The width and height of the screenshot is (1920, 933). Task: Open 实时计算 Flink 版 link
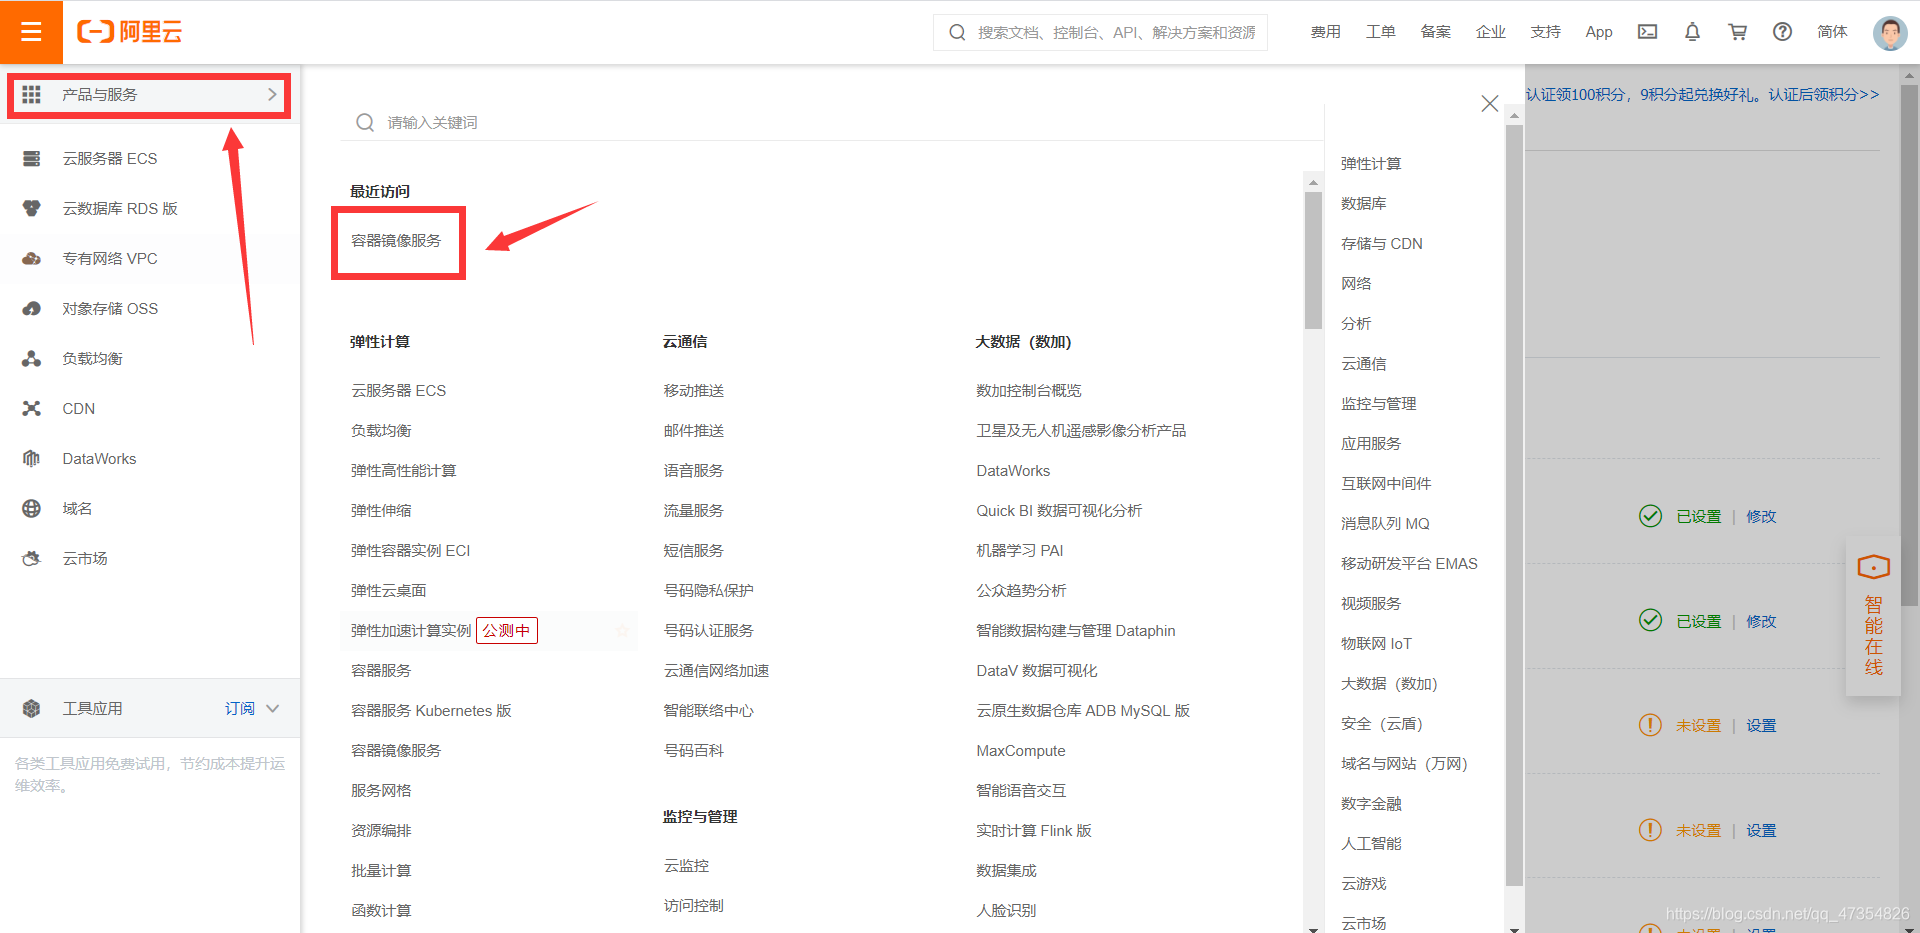(x=1034, y=830)
